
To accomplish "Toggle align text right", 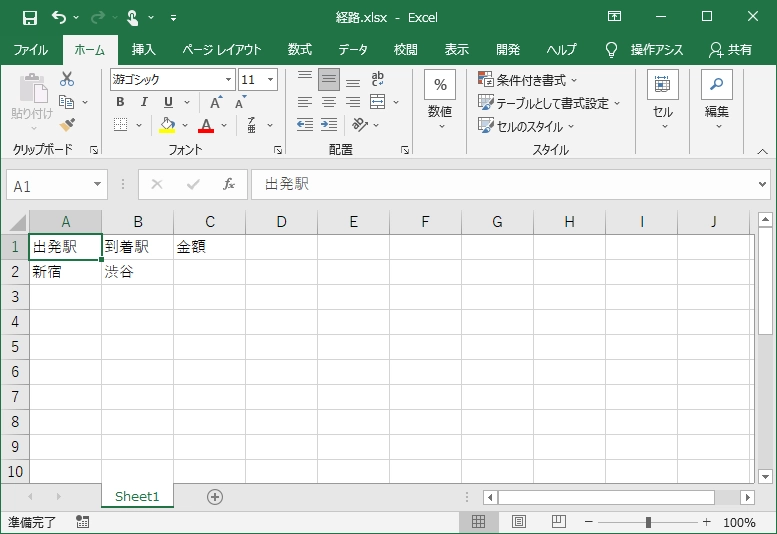I will pyautogui.click(x=353, y=102).
